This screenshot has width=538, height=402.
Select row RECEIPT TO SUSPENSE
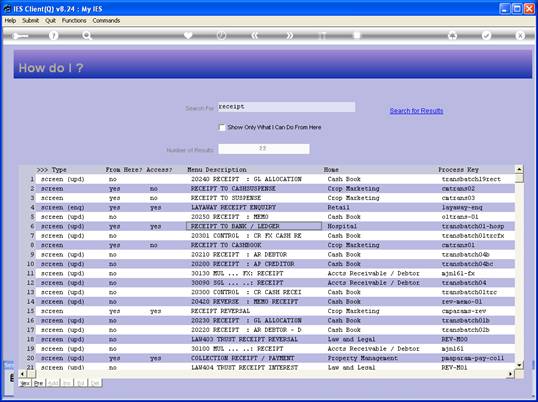click(x=275, y=198)
